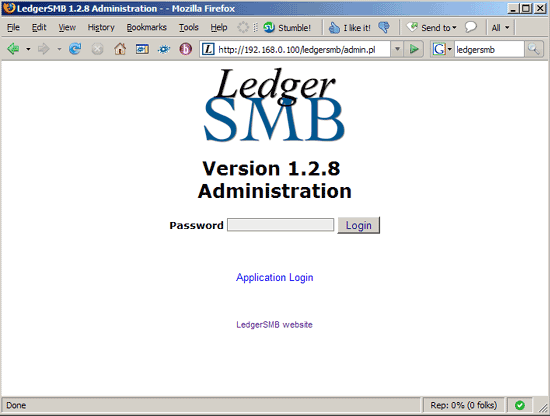Click the green Back arrow button
The width and height of the screenshot is (550, 416).
click(x=13, y=49)
